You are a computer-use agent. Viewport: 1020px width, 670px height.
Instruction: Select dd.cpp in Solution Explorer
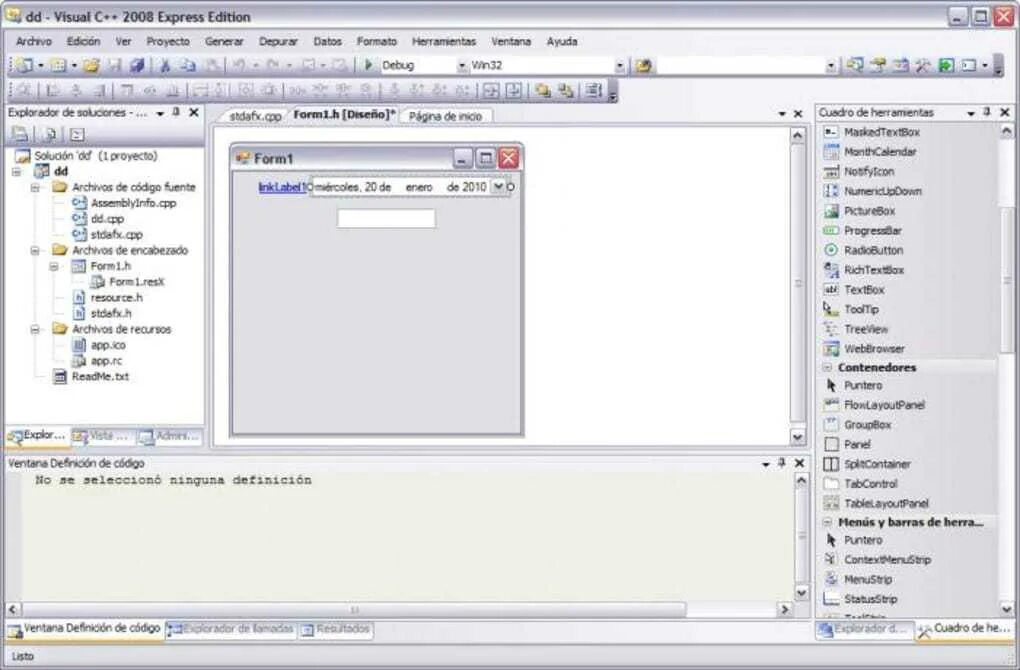click(x=107, y=219)
